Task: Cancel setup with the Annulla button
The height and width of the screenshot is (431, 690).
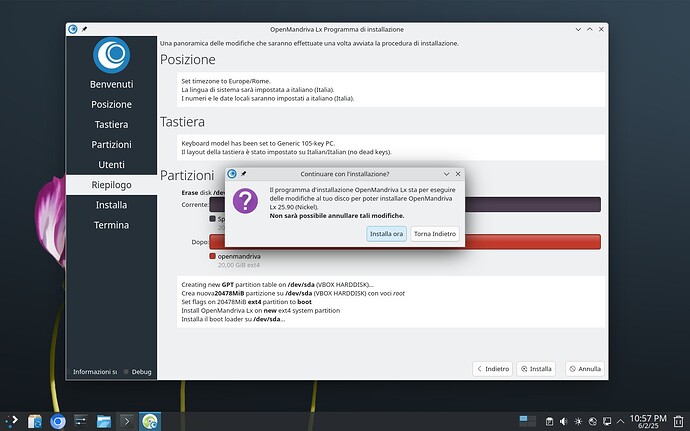Action: 585,369
